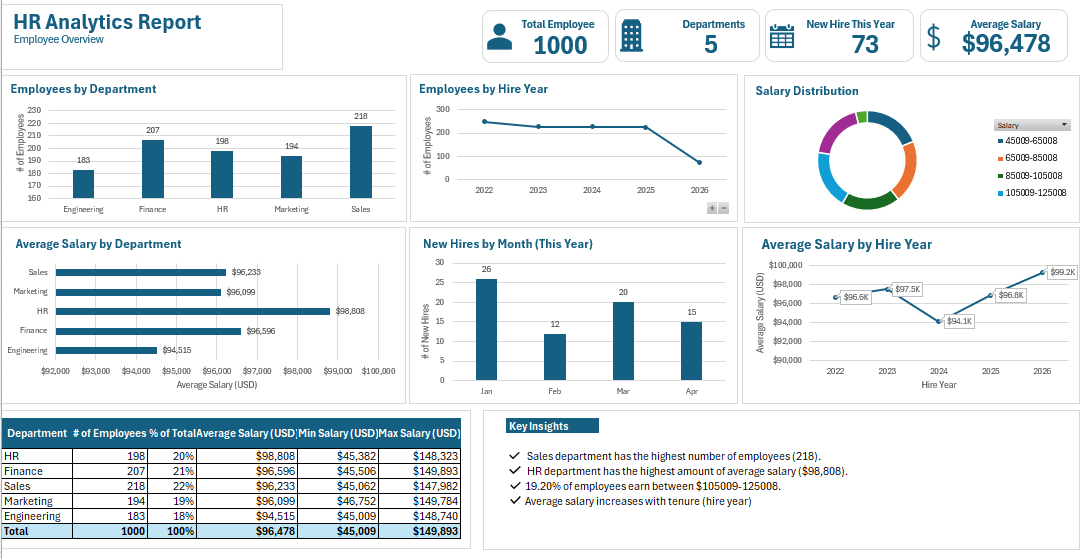Screen dimensions: 1091x559
Task: Select the Engineering bar labeled 183
Action: (83, 184)
